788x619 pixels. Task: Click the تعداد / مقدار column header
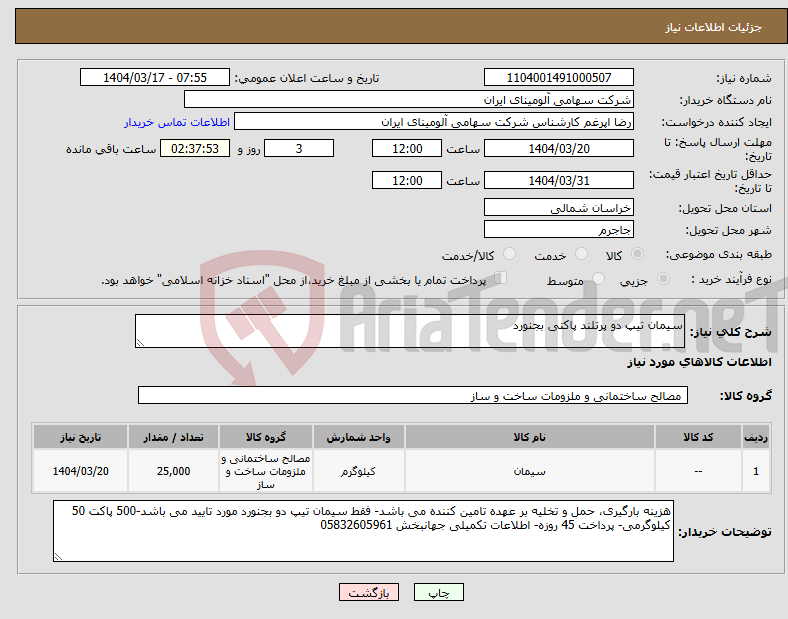[x=173, y=437]
